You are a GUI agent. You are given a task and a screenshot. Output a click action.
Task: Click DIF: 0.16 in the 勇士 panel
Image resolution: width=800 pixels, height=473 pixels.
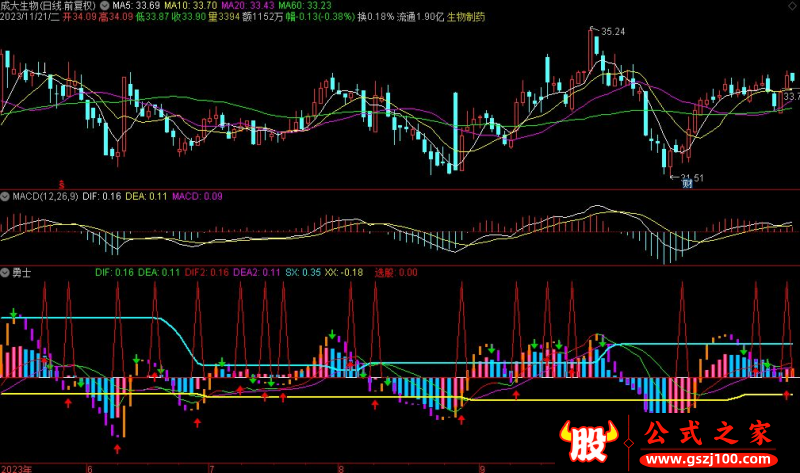point(114,272)
